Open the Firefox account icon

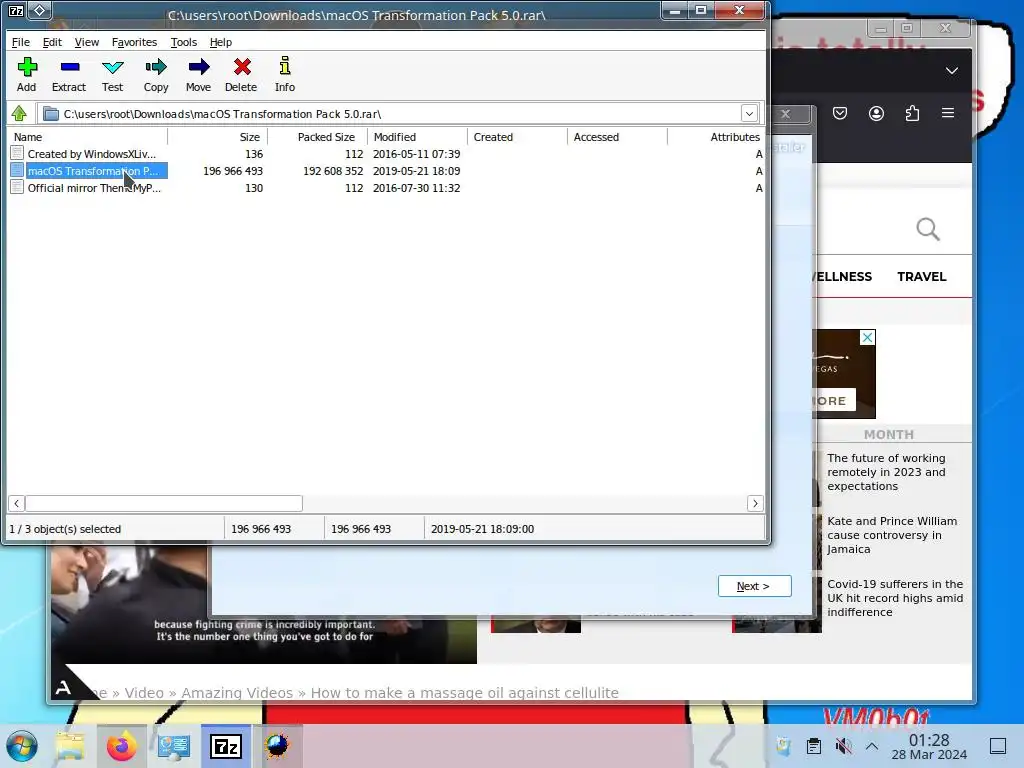point(876,114)
